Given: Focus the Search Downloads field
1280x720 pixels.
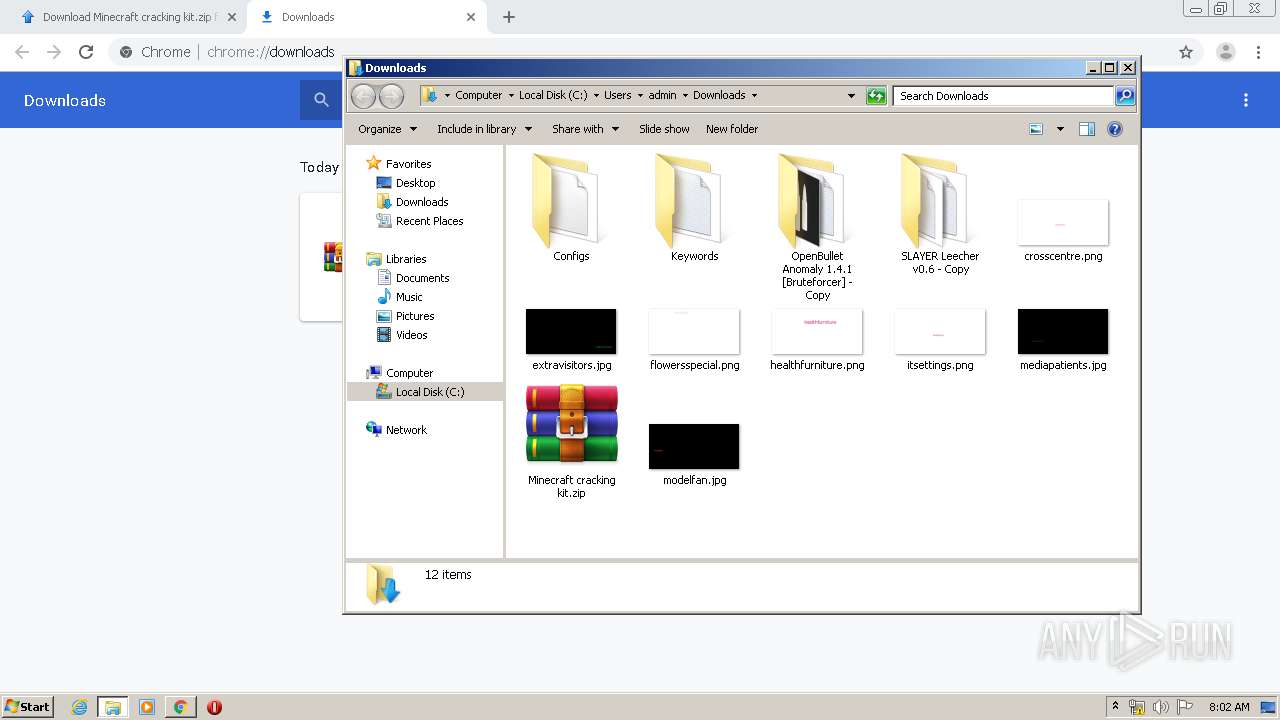Looking at the screenshot, I should (1003, 95).
